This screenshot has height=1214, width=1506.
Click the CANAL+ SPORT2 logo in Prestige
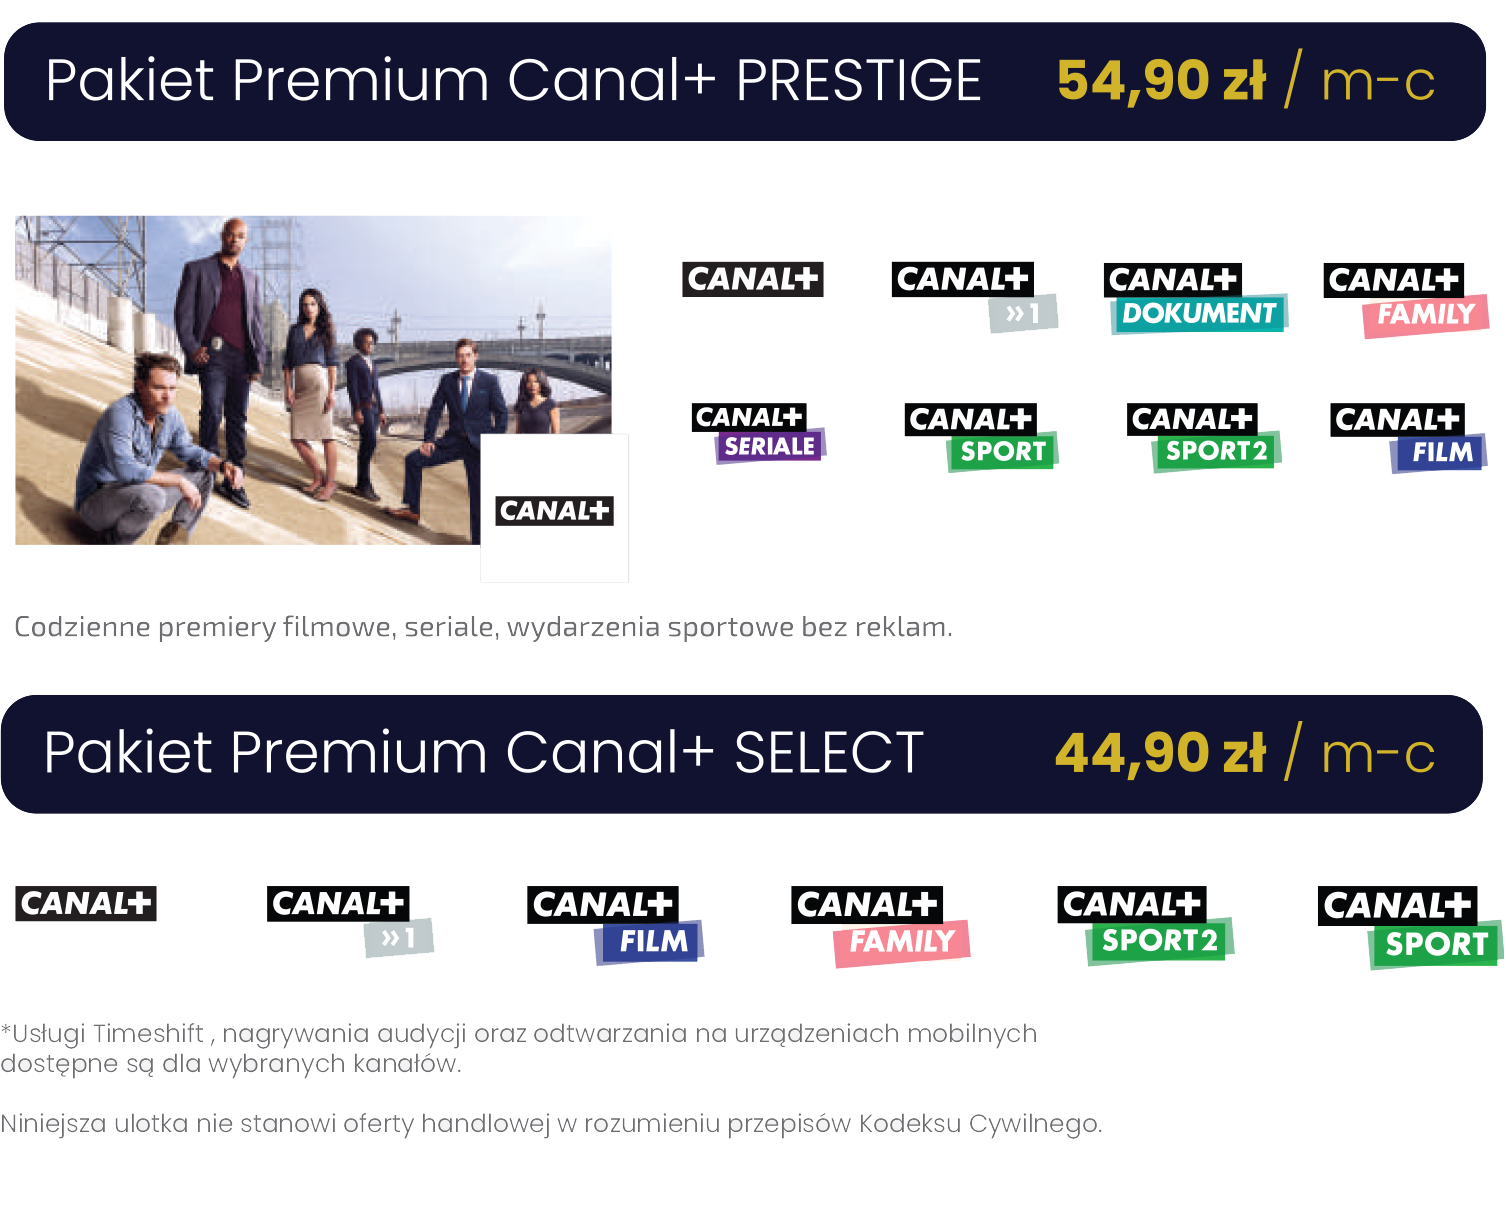pos(1204,436)
